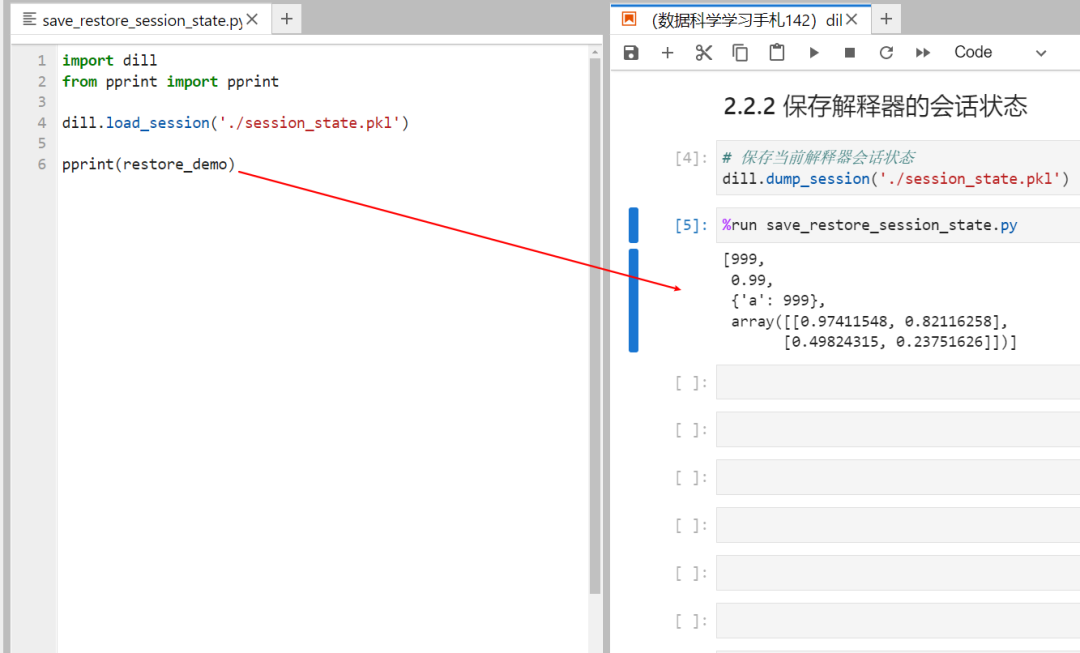Image resolution: width=1080 pixels, height=653 pixels.
Task: Restart the kernel using the refresh icon
Action: coord(887,52)
